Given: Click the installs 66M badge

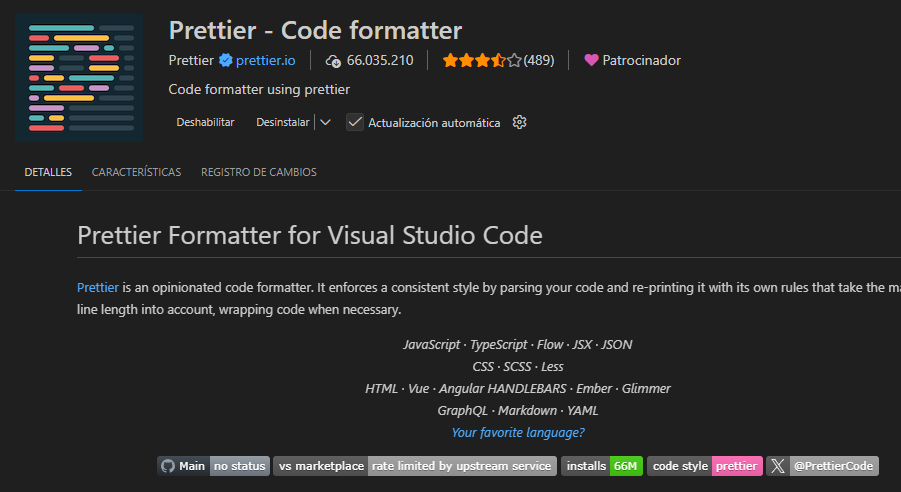Looking at the screenshot, I should 601,466.
